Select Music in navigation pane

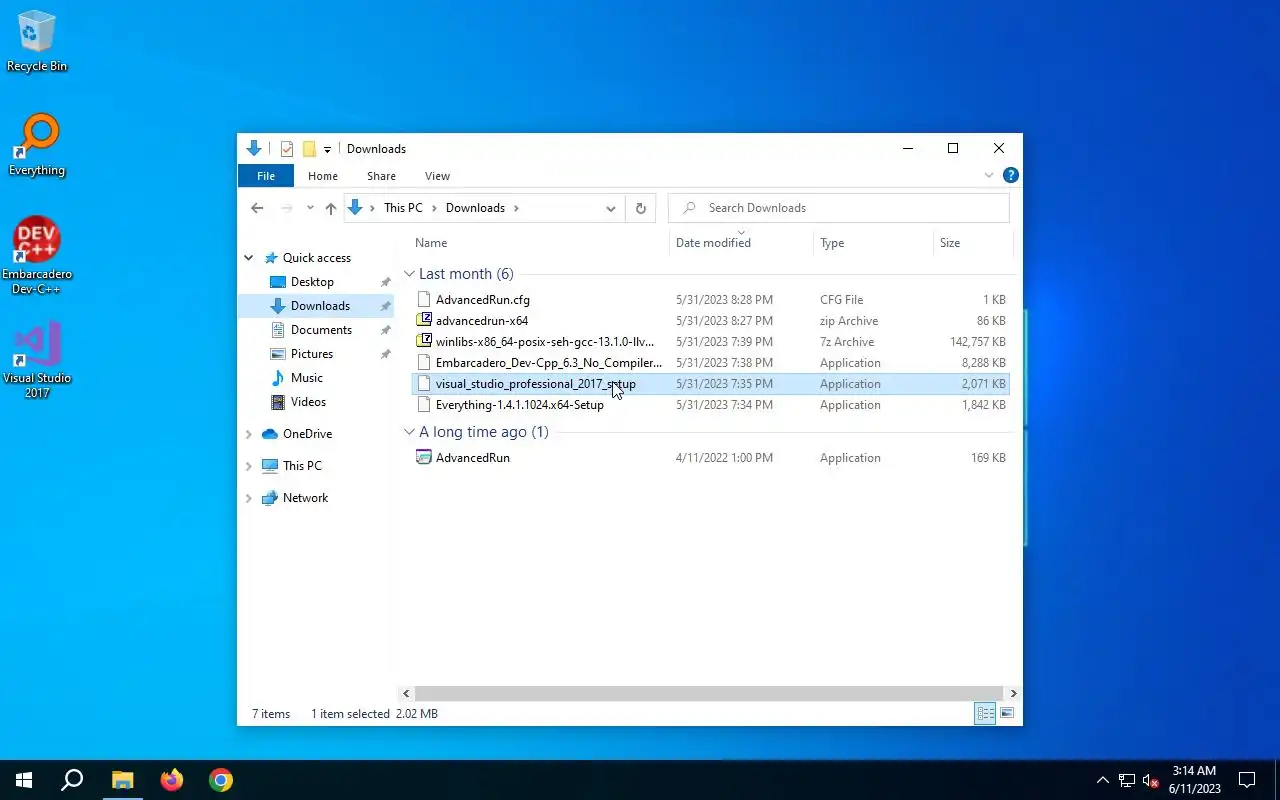tap(306, 378)
